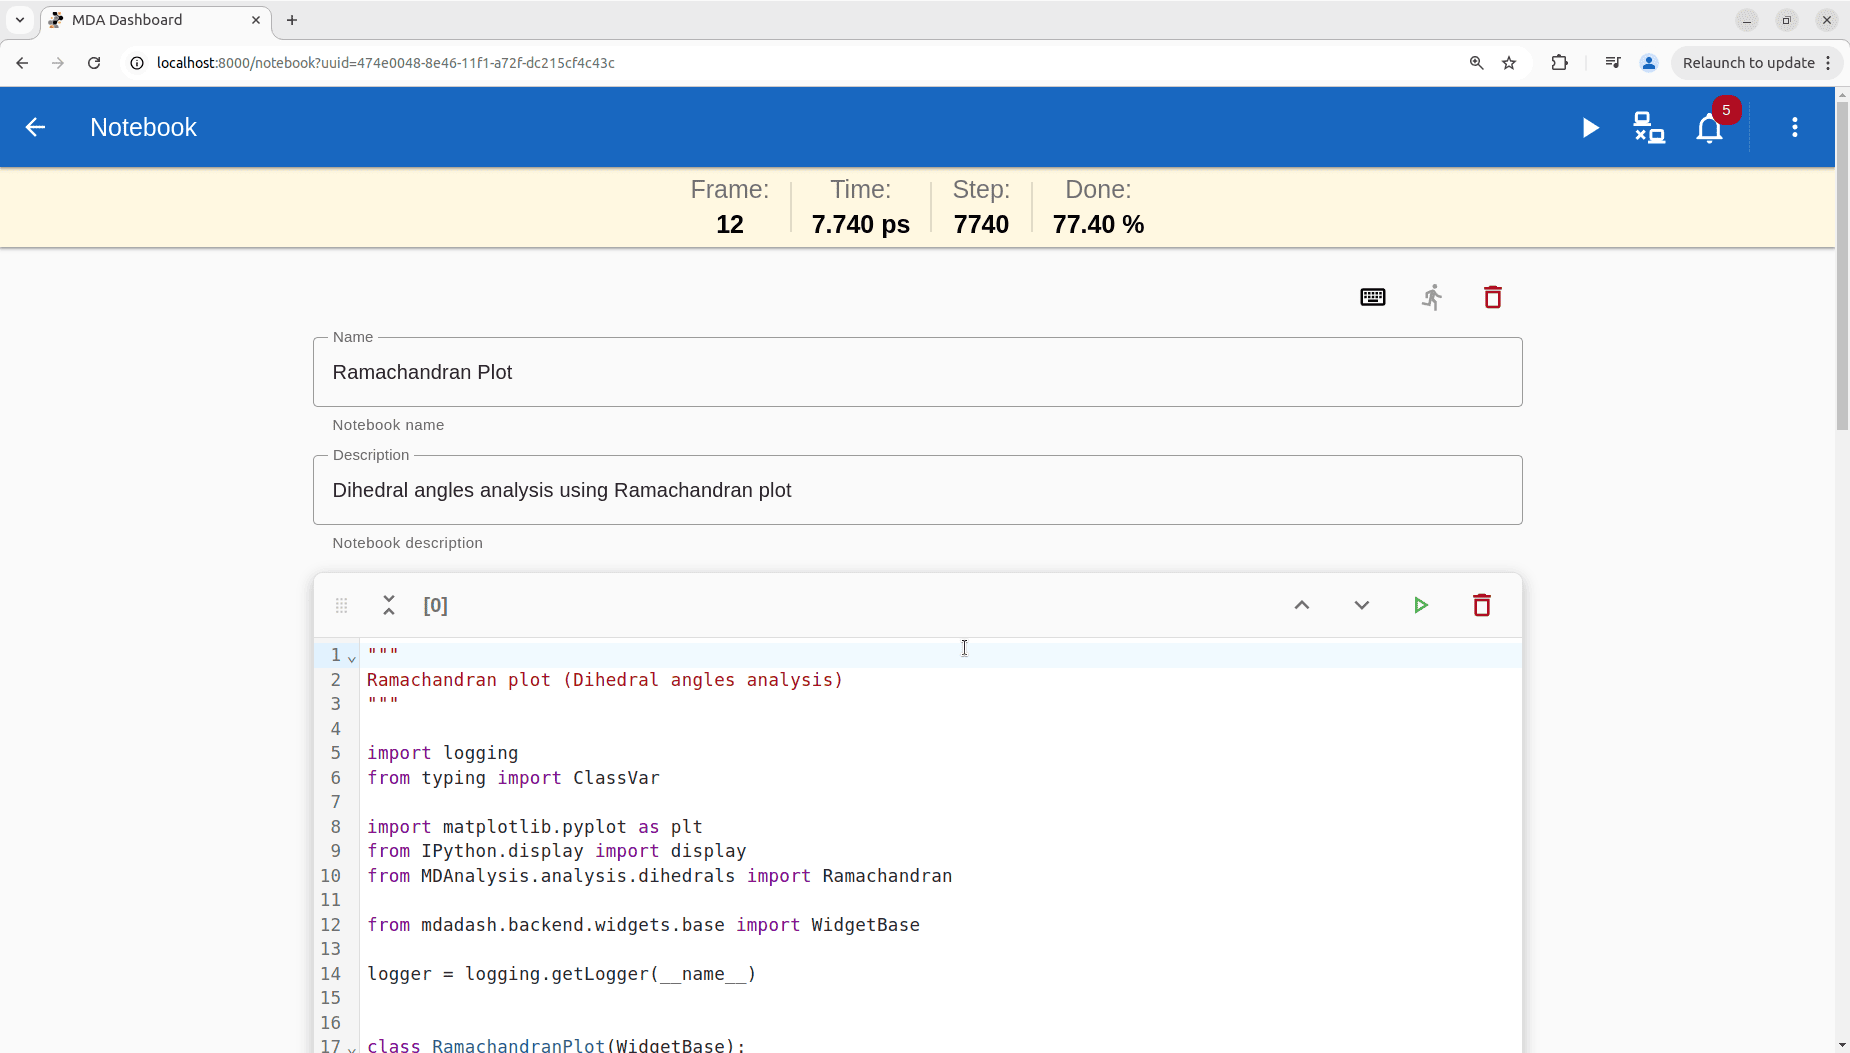The image size is (1850, 1053).
Task: Delete cell [0] with red trash icon
Action: click(x=1482, y=605)
